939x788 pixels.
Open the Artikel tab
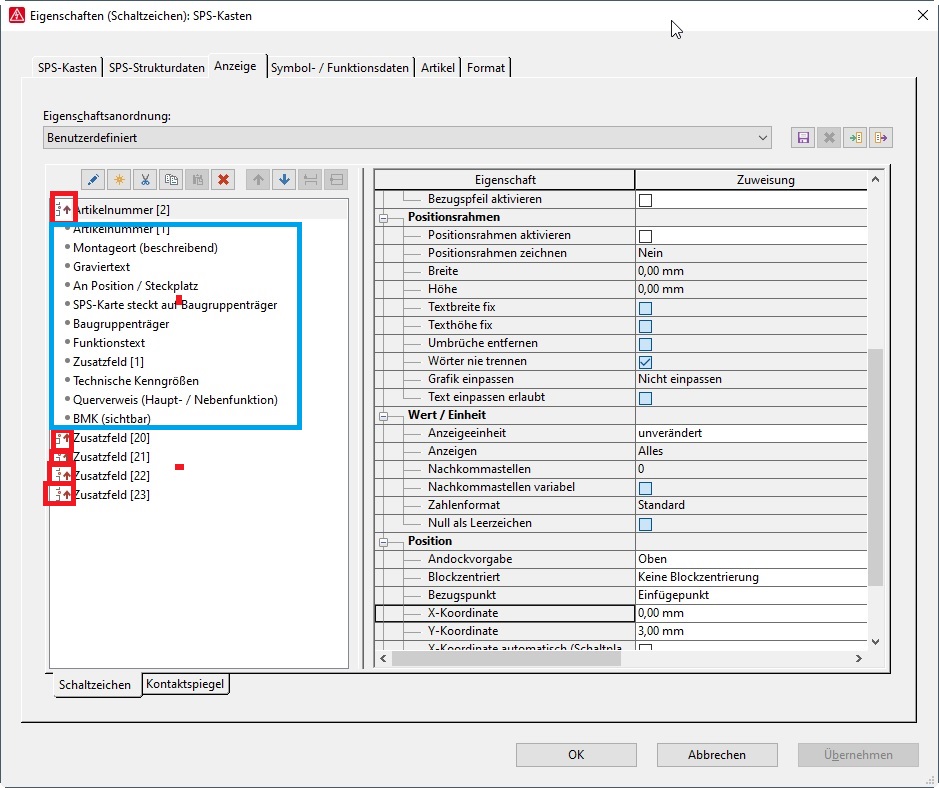click(438, 68)
